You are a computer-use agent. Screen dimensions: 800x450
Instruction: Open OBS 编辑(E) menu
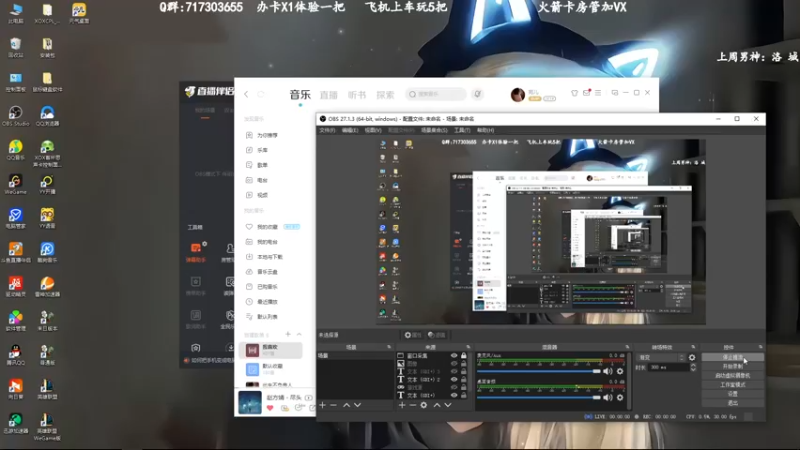tap(350, 131)
